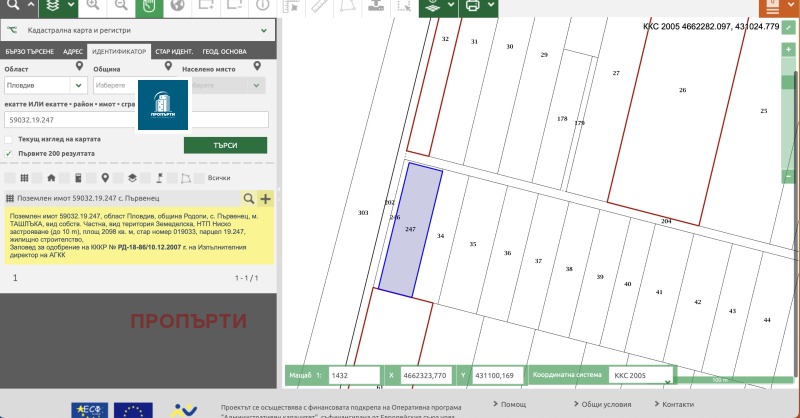Open the Област dropdown showing Пловдив
The height and width of the screenshot is (418, 800).
45,86
